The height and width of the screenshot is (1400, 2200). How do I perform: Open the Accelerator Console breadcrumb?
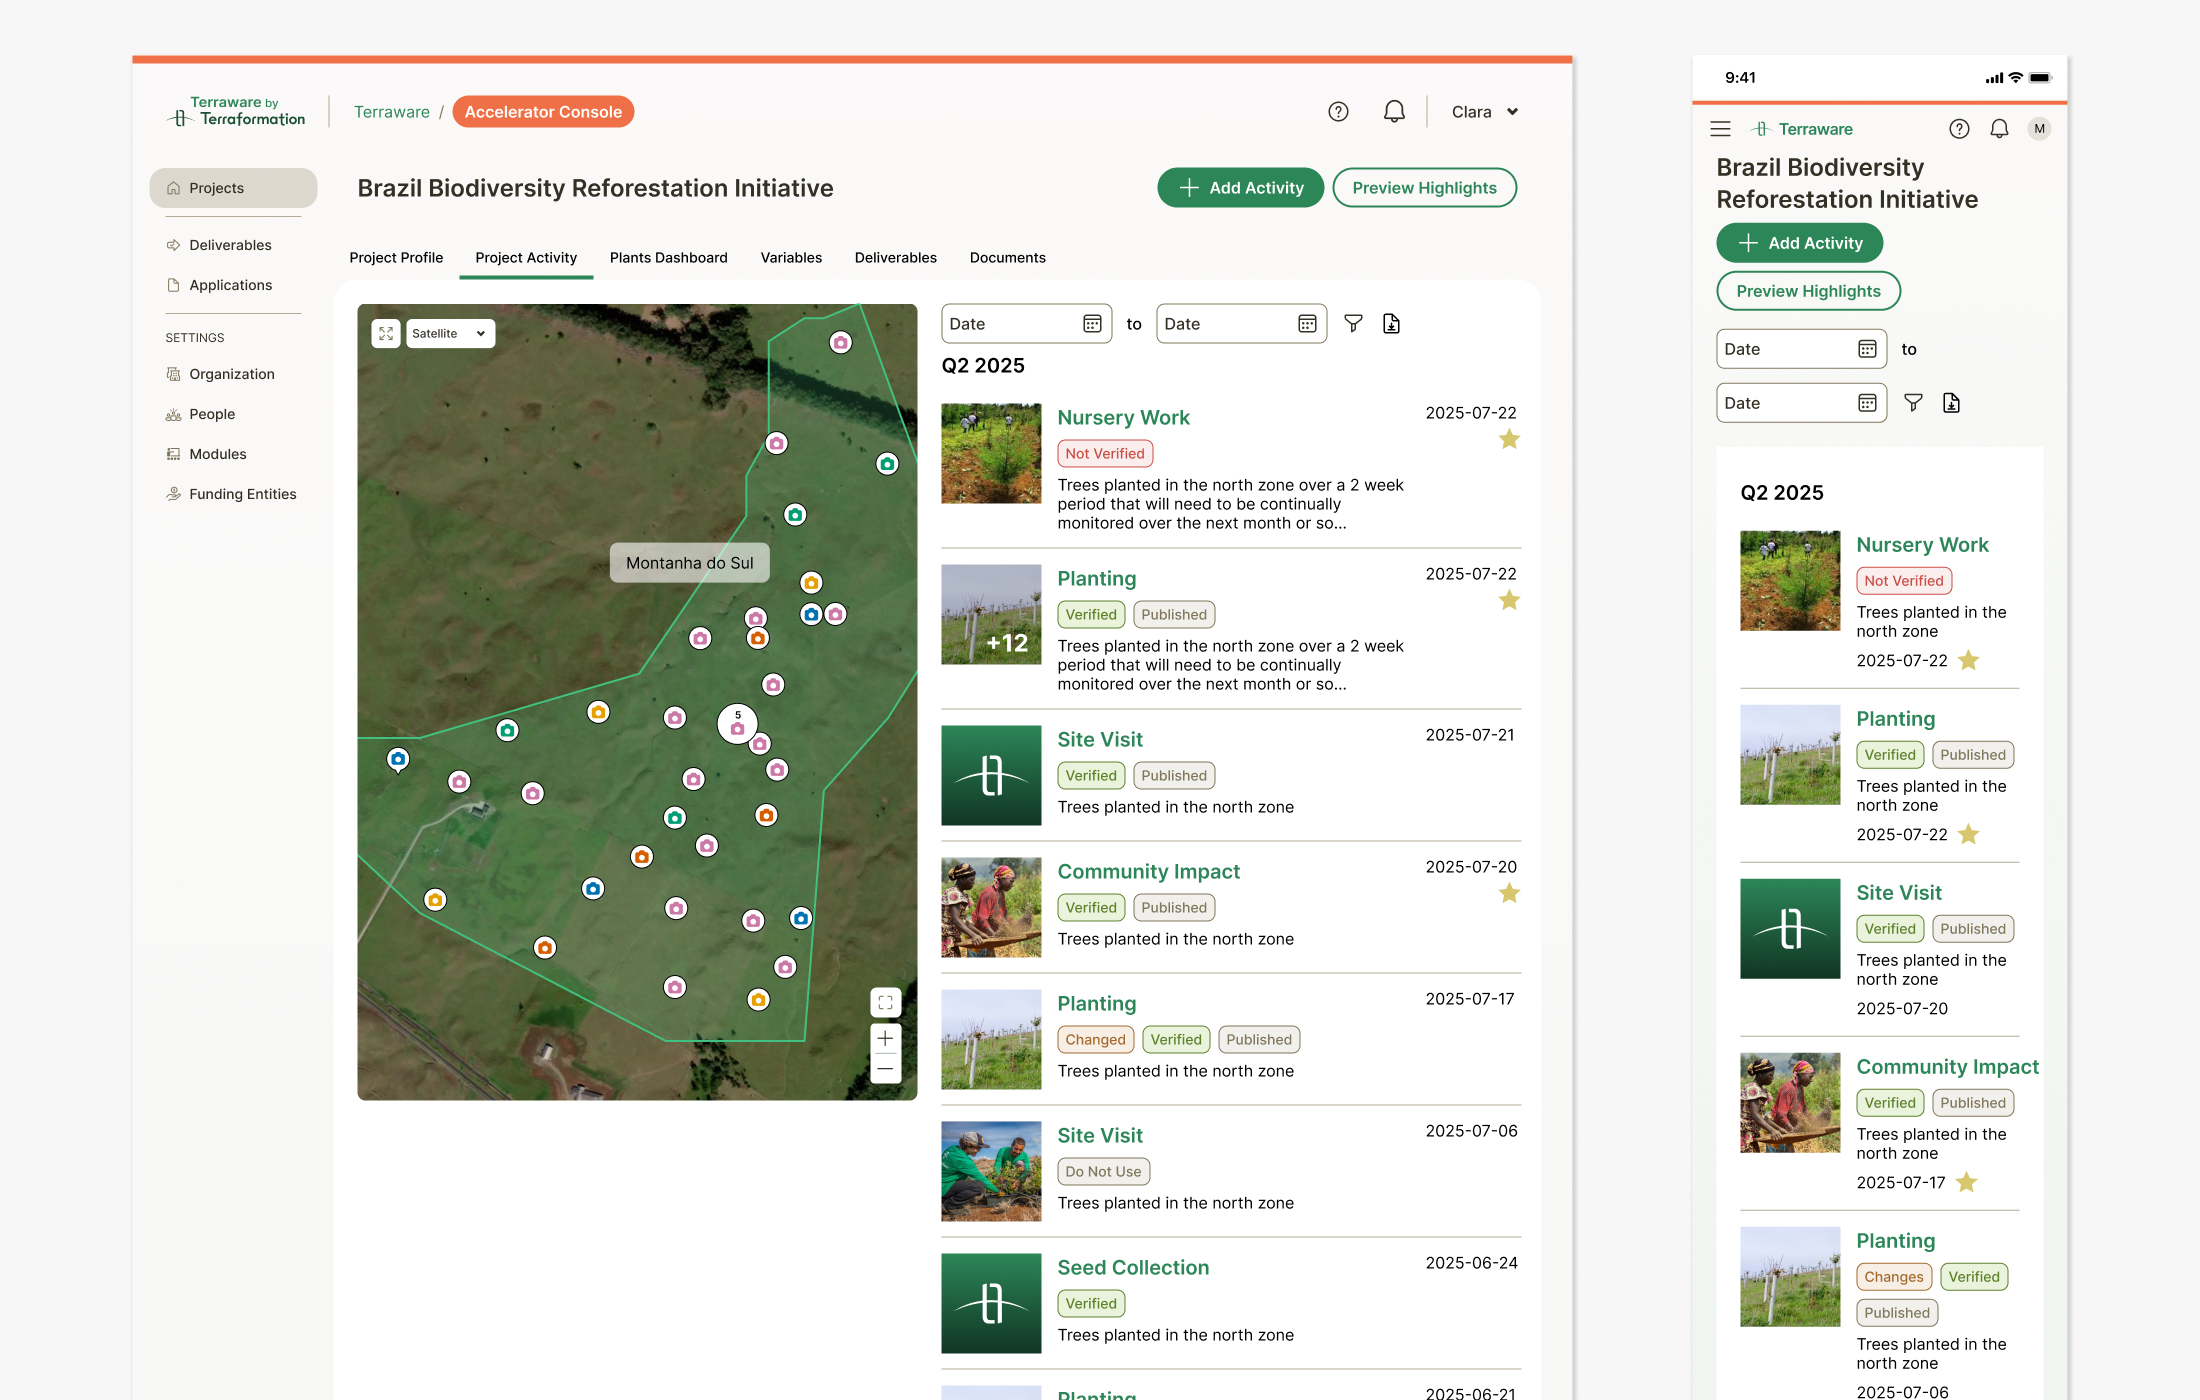543,112
